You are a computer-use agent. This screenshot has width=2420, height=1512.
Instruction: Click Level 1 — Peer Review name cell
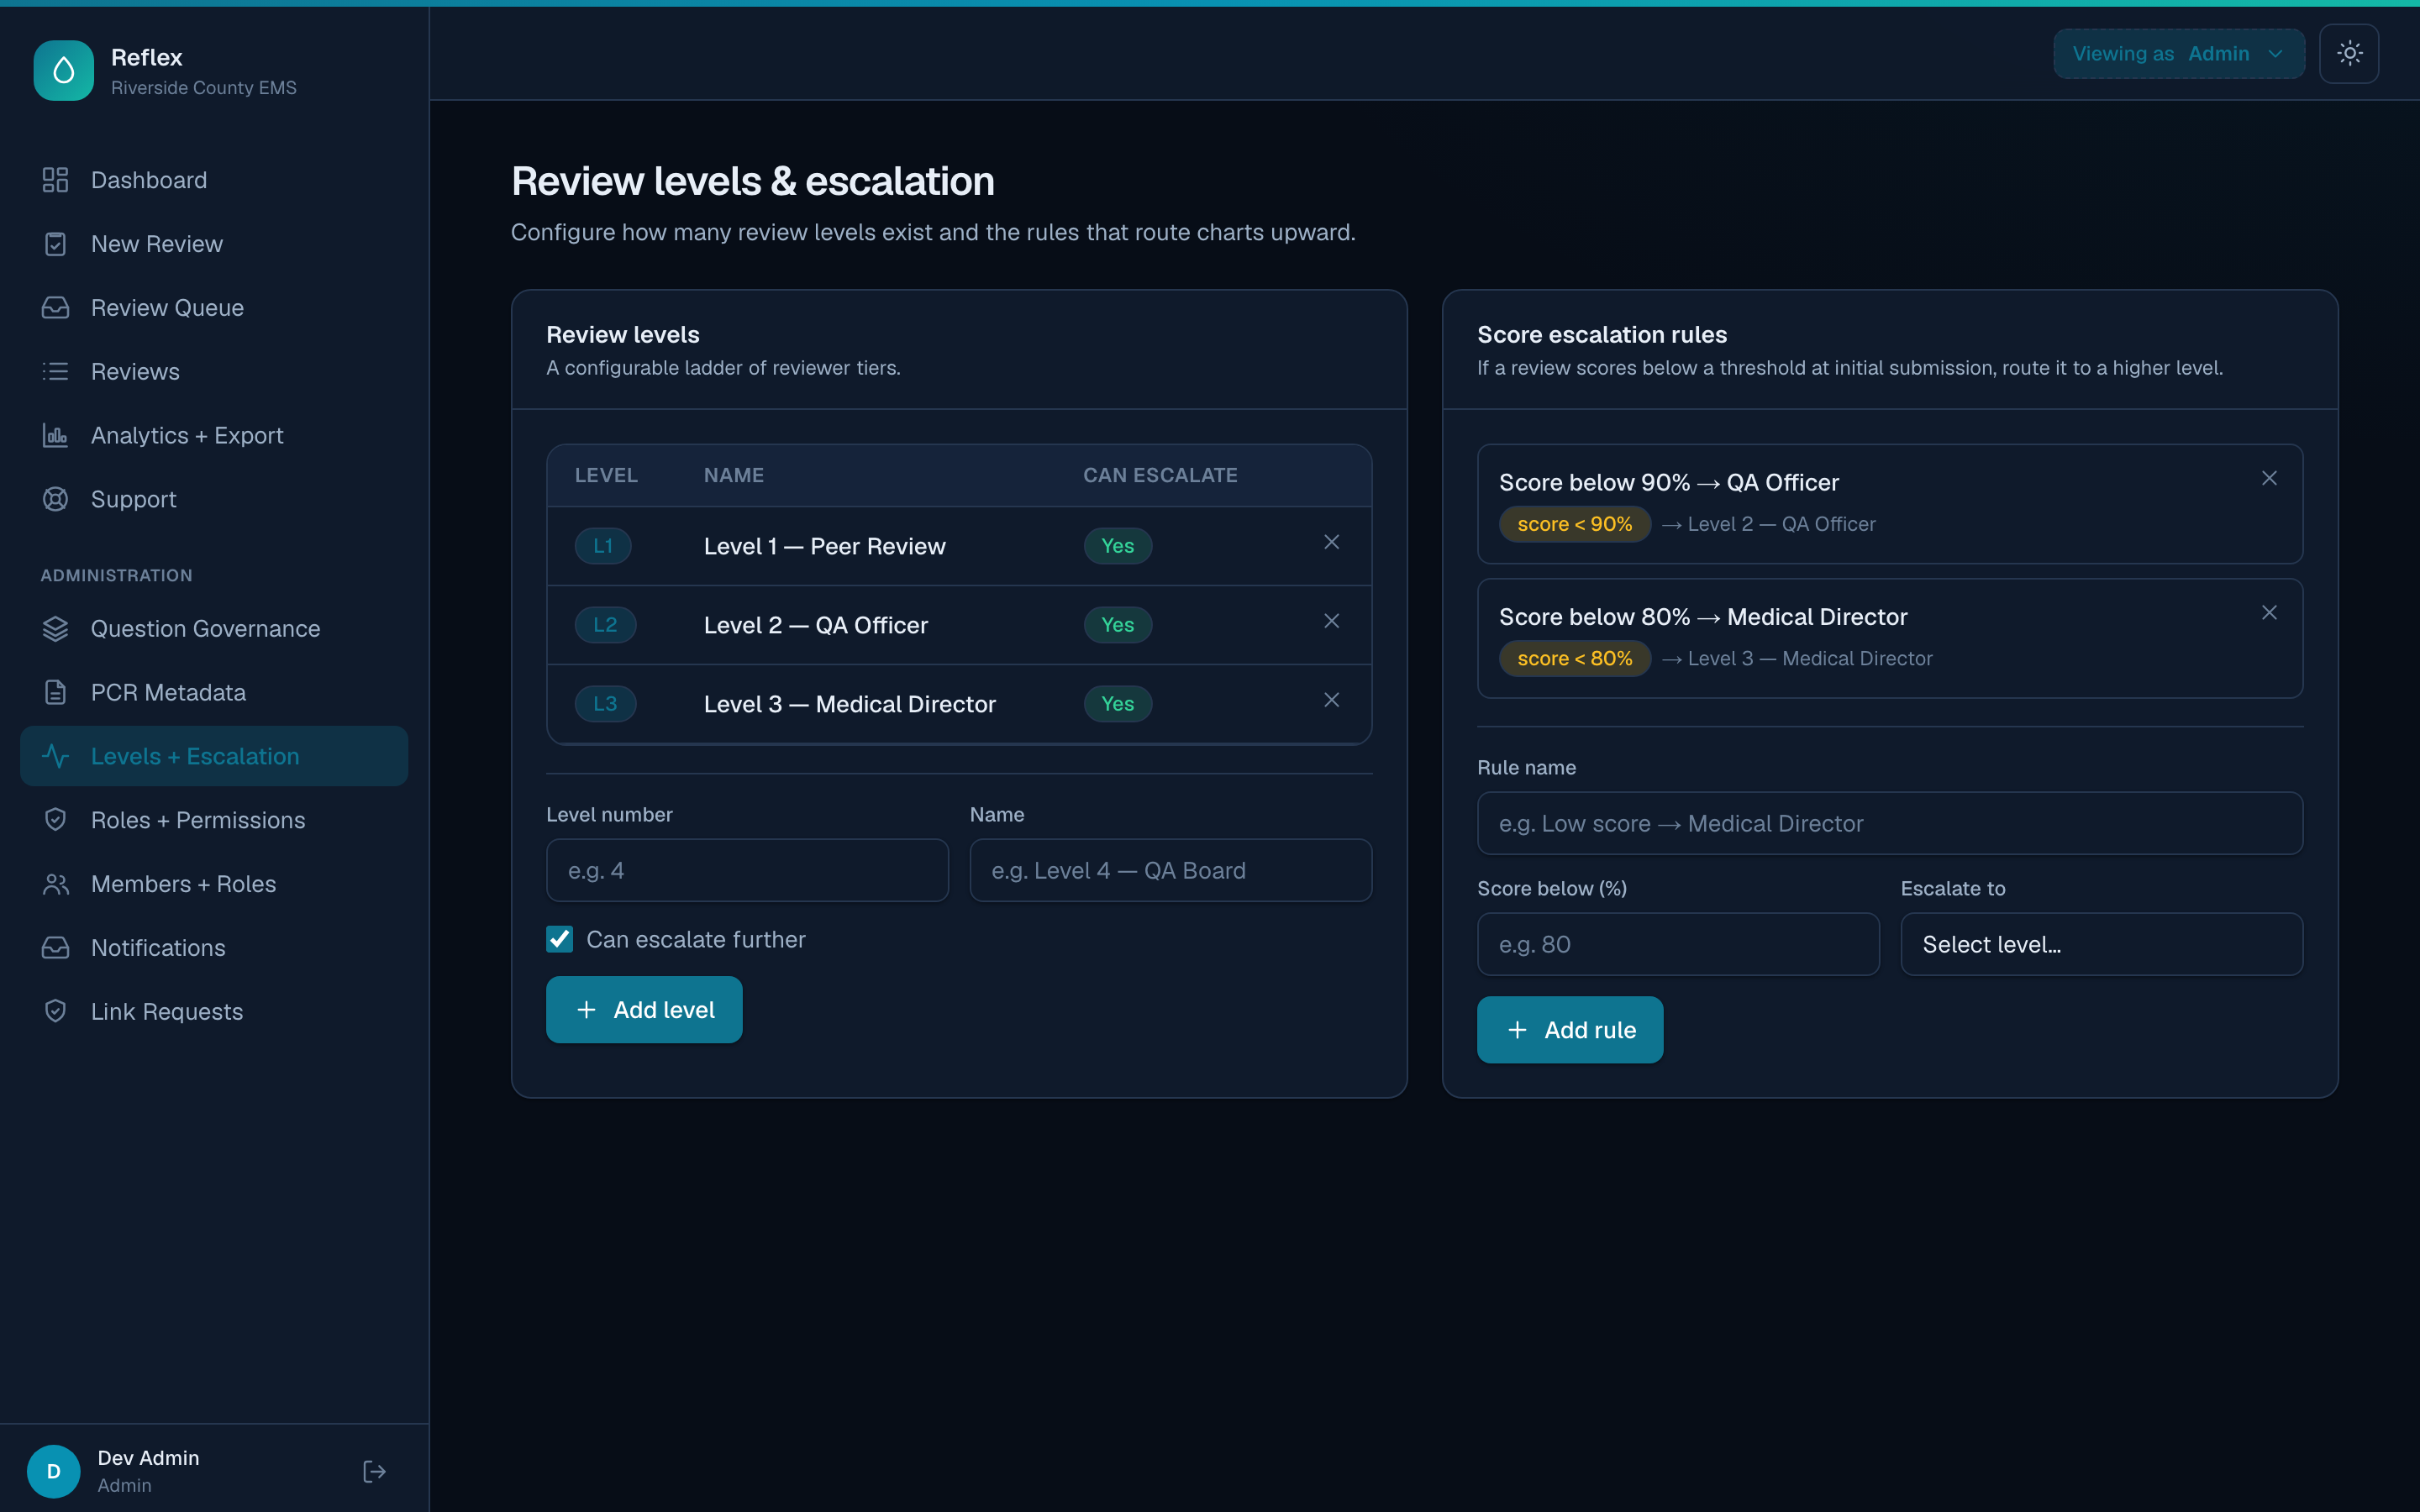[x=825, y=546]
